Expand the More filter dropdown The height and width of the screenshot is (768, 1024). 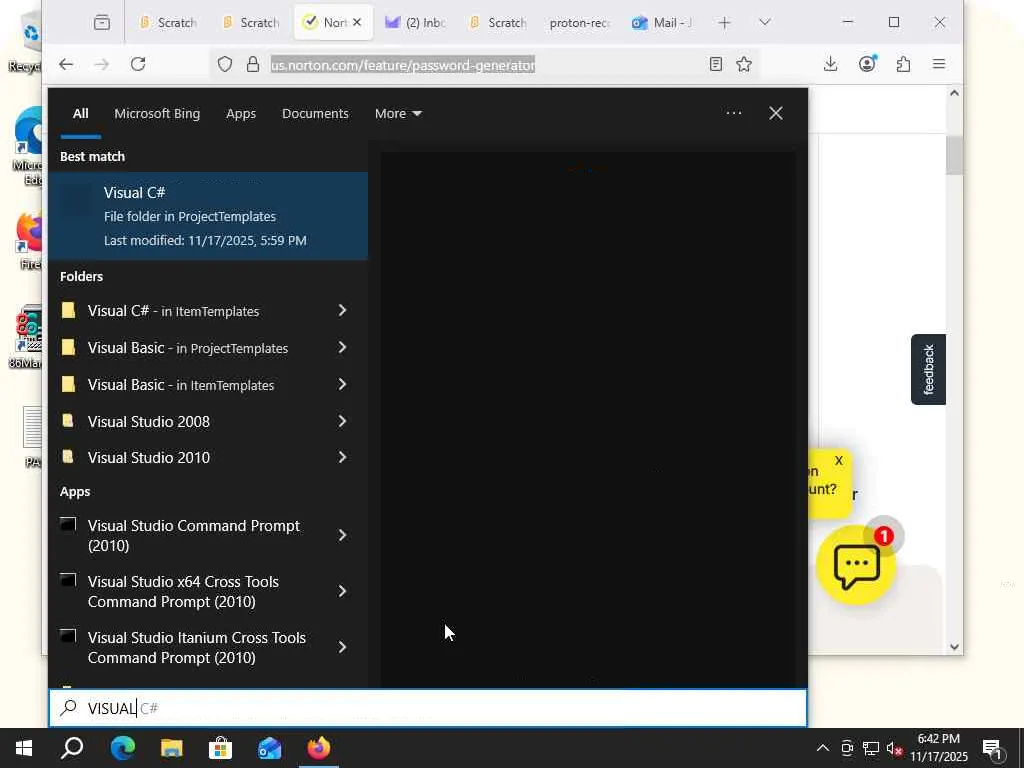[398, 114]
